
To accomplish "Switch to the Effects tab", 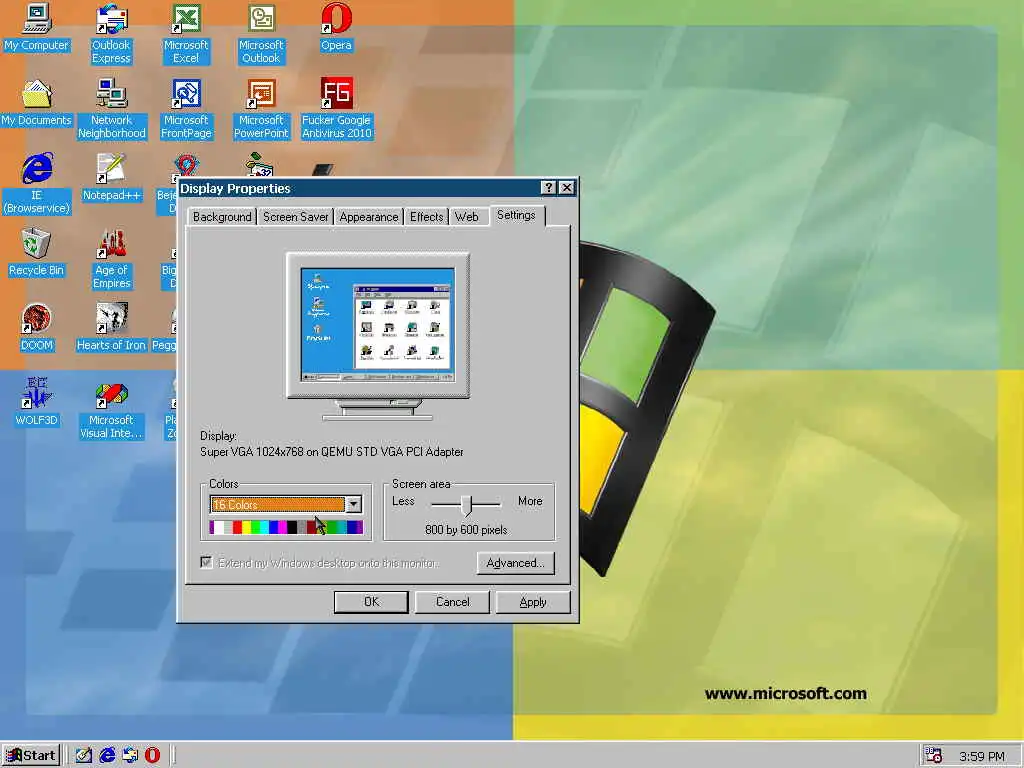I will pyautogui.click(x=426, y=217).
